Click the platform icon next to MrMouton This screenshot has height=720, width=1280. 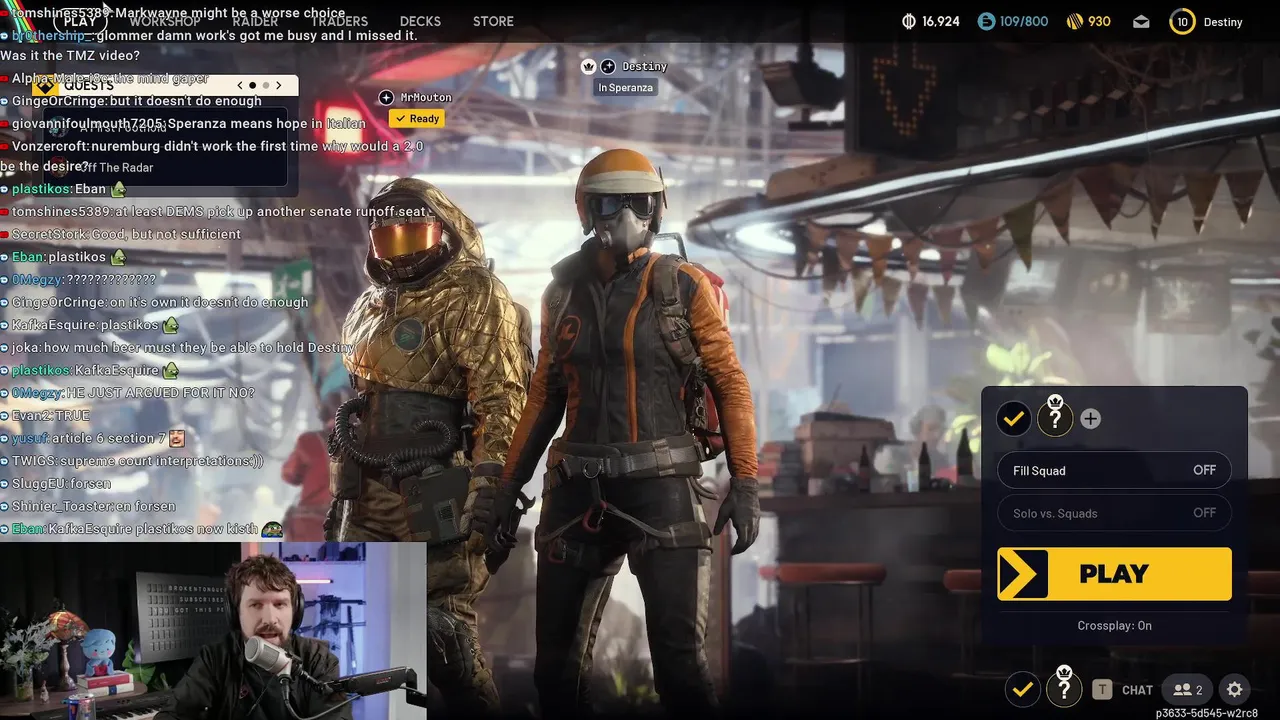(x=386, y=97)
